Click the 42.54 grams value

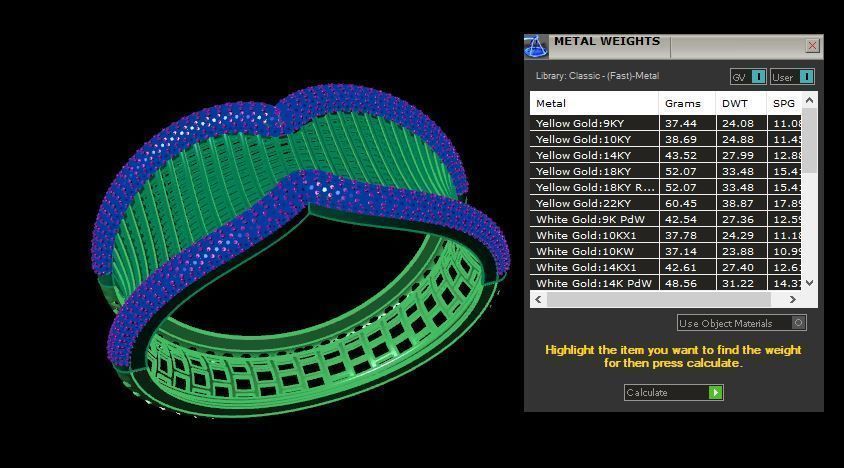tap(681, 219)
